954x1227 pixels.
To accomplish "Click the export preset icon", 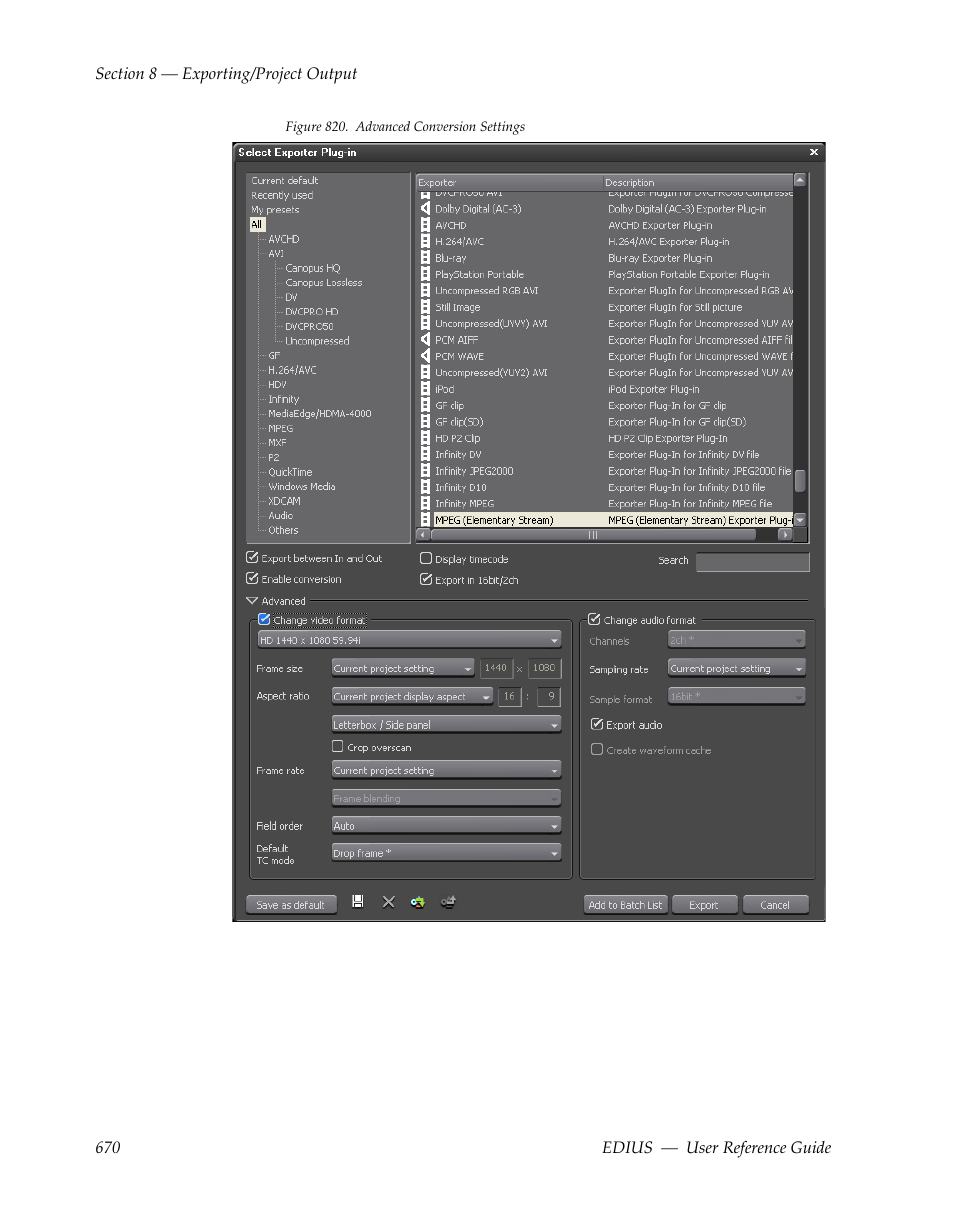I will point(449,902).
